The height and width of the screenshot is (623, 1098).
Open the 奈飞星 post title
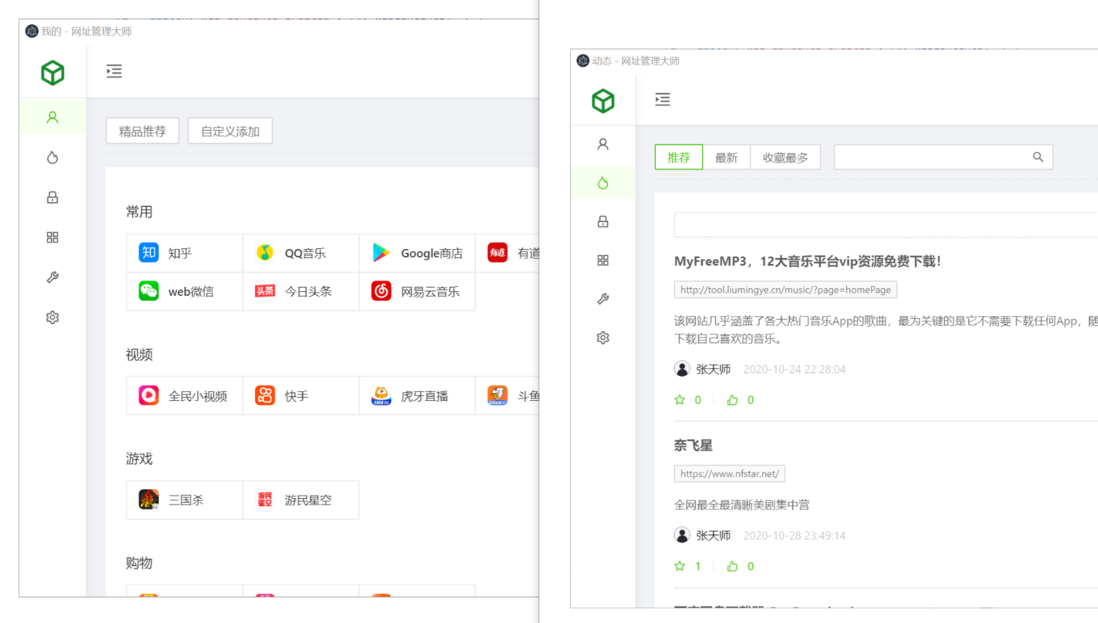(693, 445)
